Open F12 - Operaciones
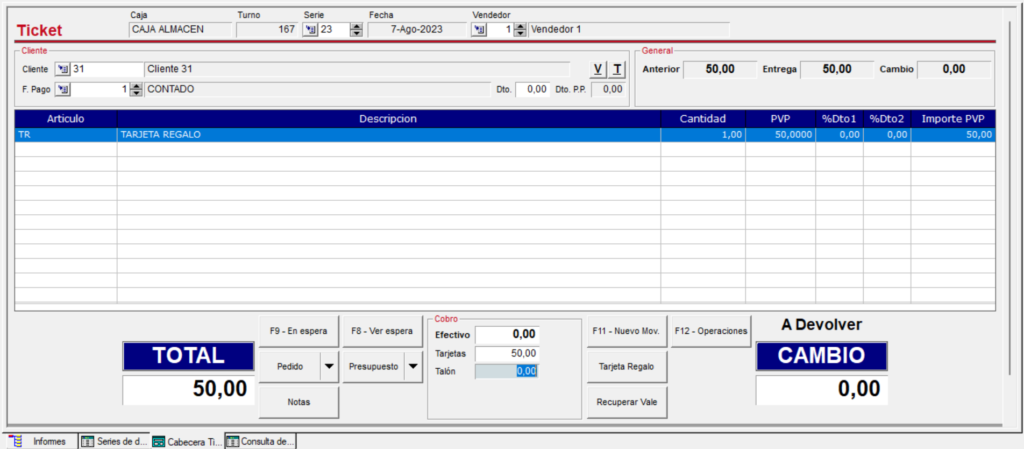This screenshot has height=449, width=1024. point(711,332)
